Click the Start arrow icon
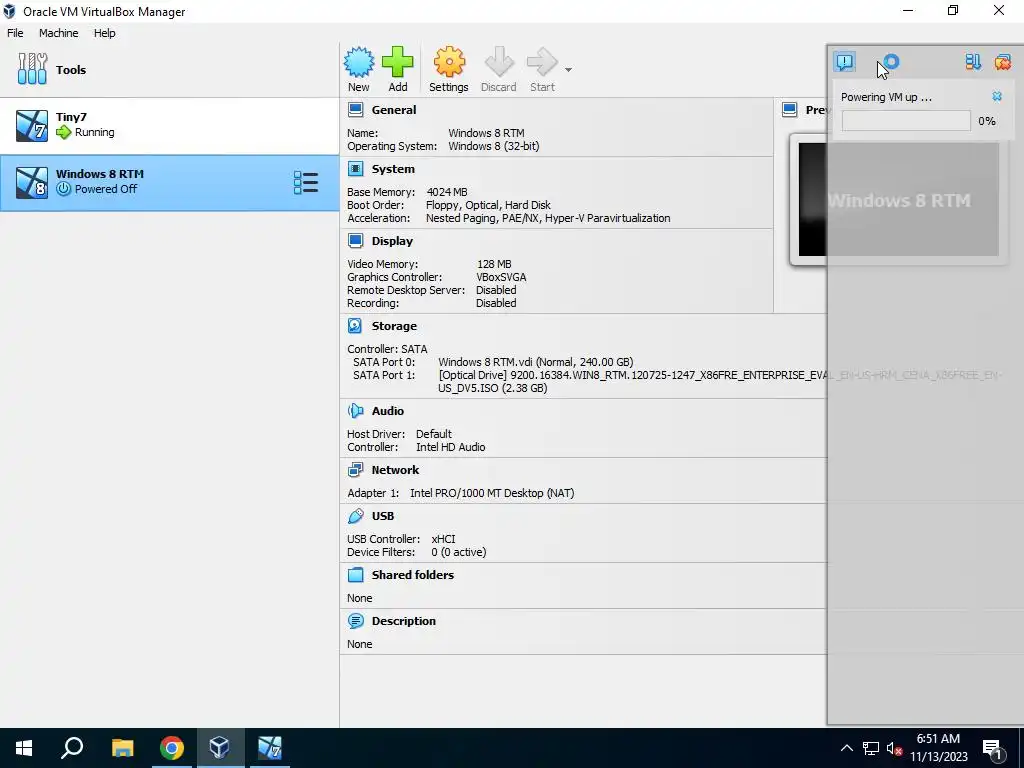Screen dimensions: 1024x768 click(x=542, y=63)
